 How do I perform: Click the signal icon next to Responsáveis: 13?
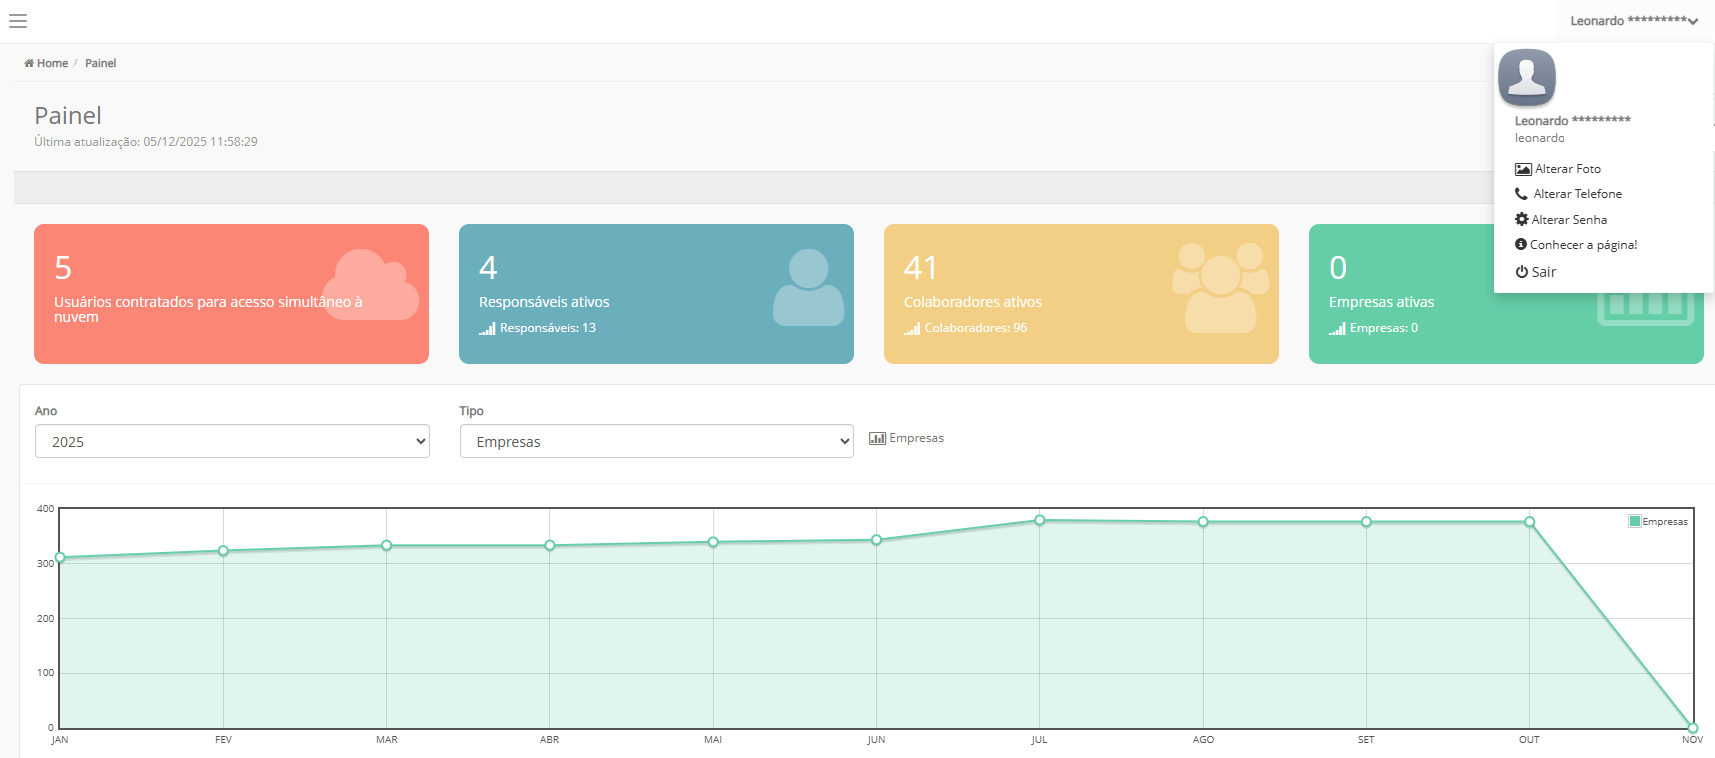coord(487,328)
